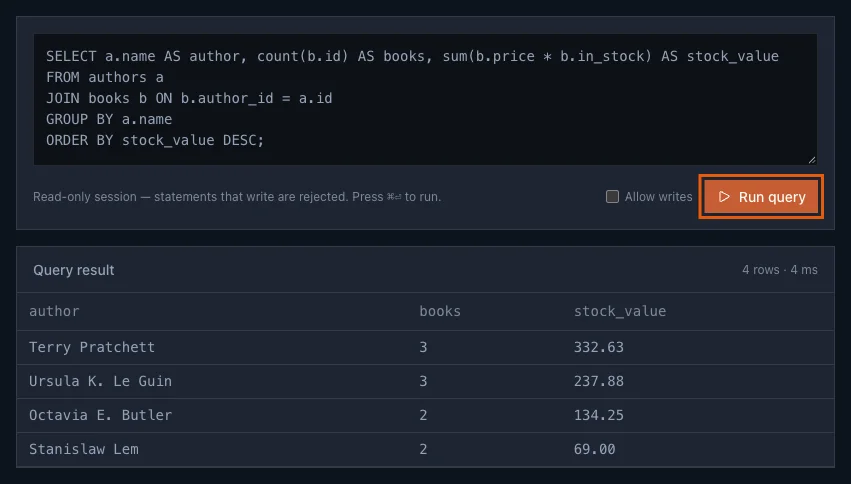Click the Octavia E. Butler cell
851x484 pixels.
coord(100,415)
